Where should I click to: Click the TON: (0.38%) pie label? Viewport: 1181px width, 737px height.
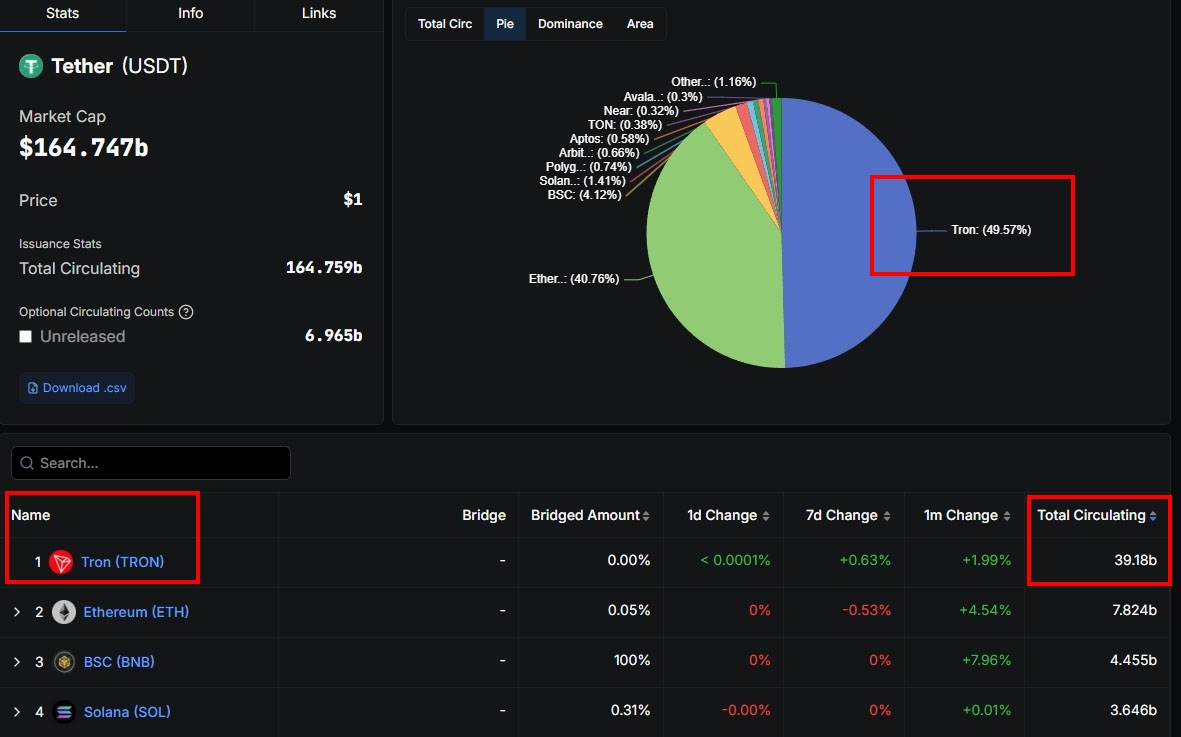[625, 125]
